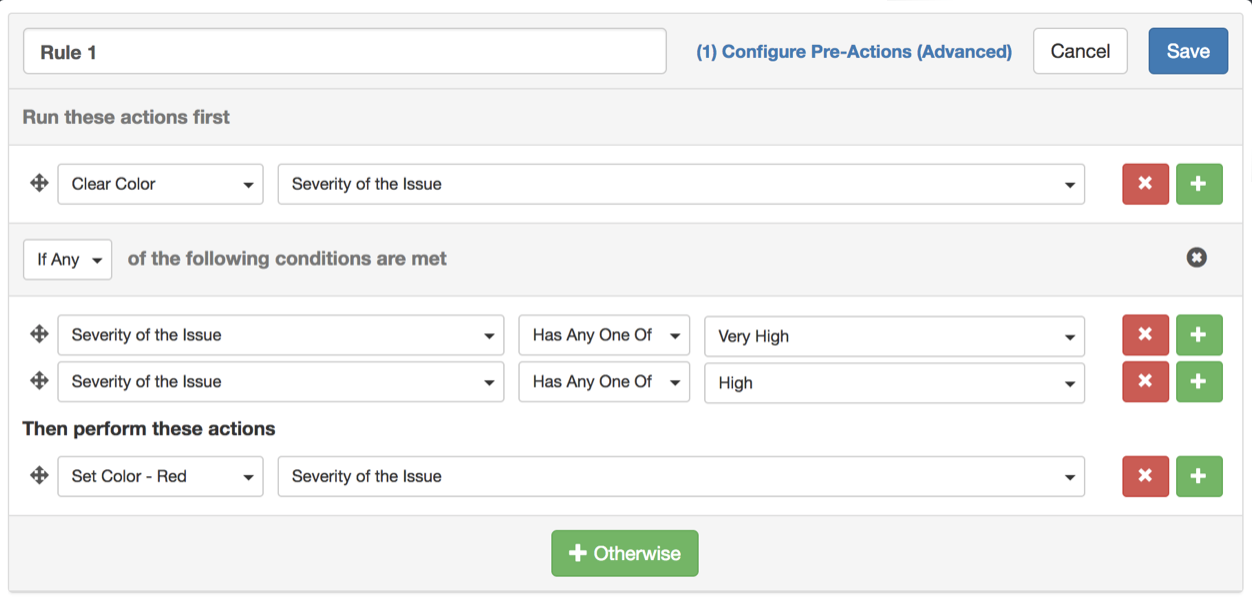
Task: Add an action after Set Color - Red
Action: [x=1199, y=476]
